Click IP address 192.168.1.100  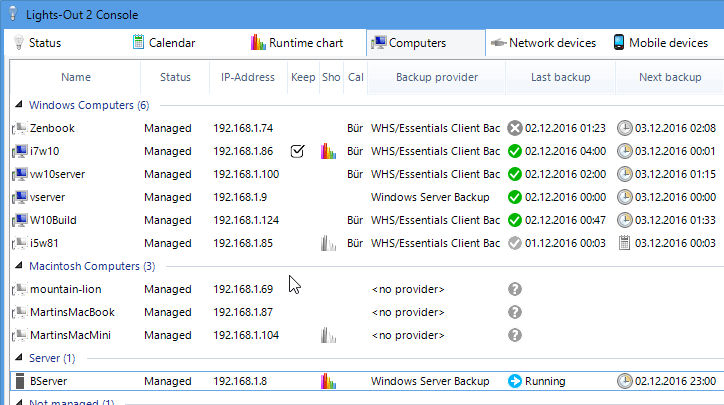pos(246,174)
